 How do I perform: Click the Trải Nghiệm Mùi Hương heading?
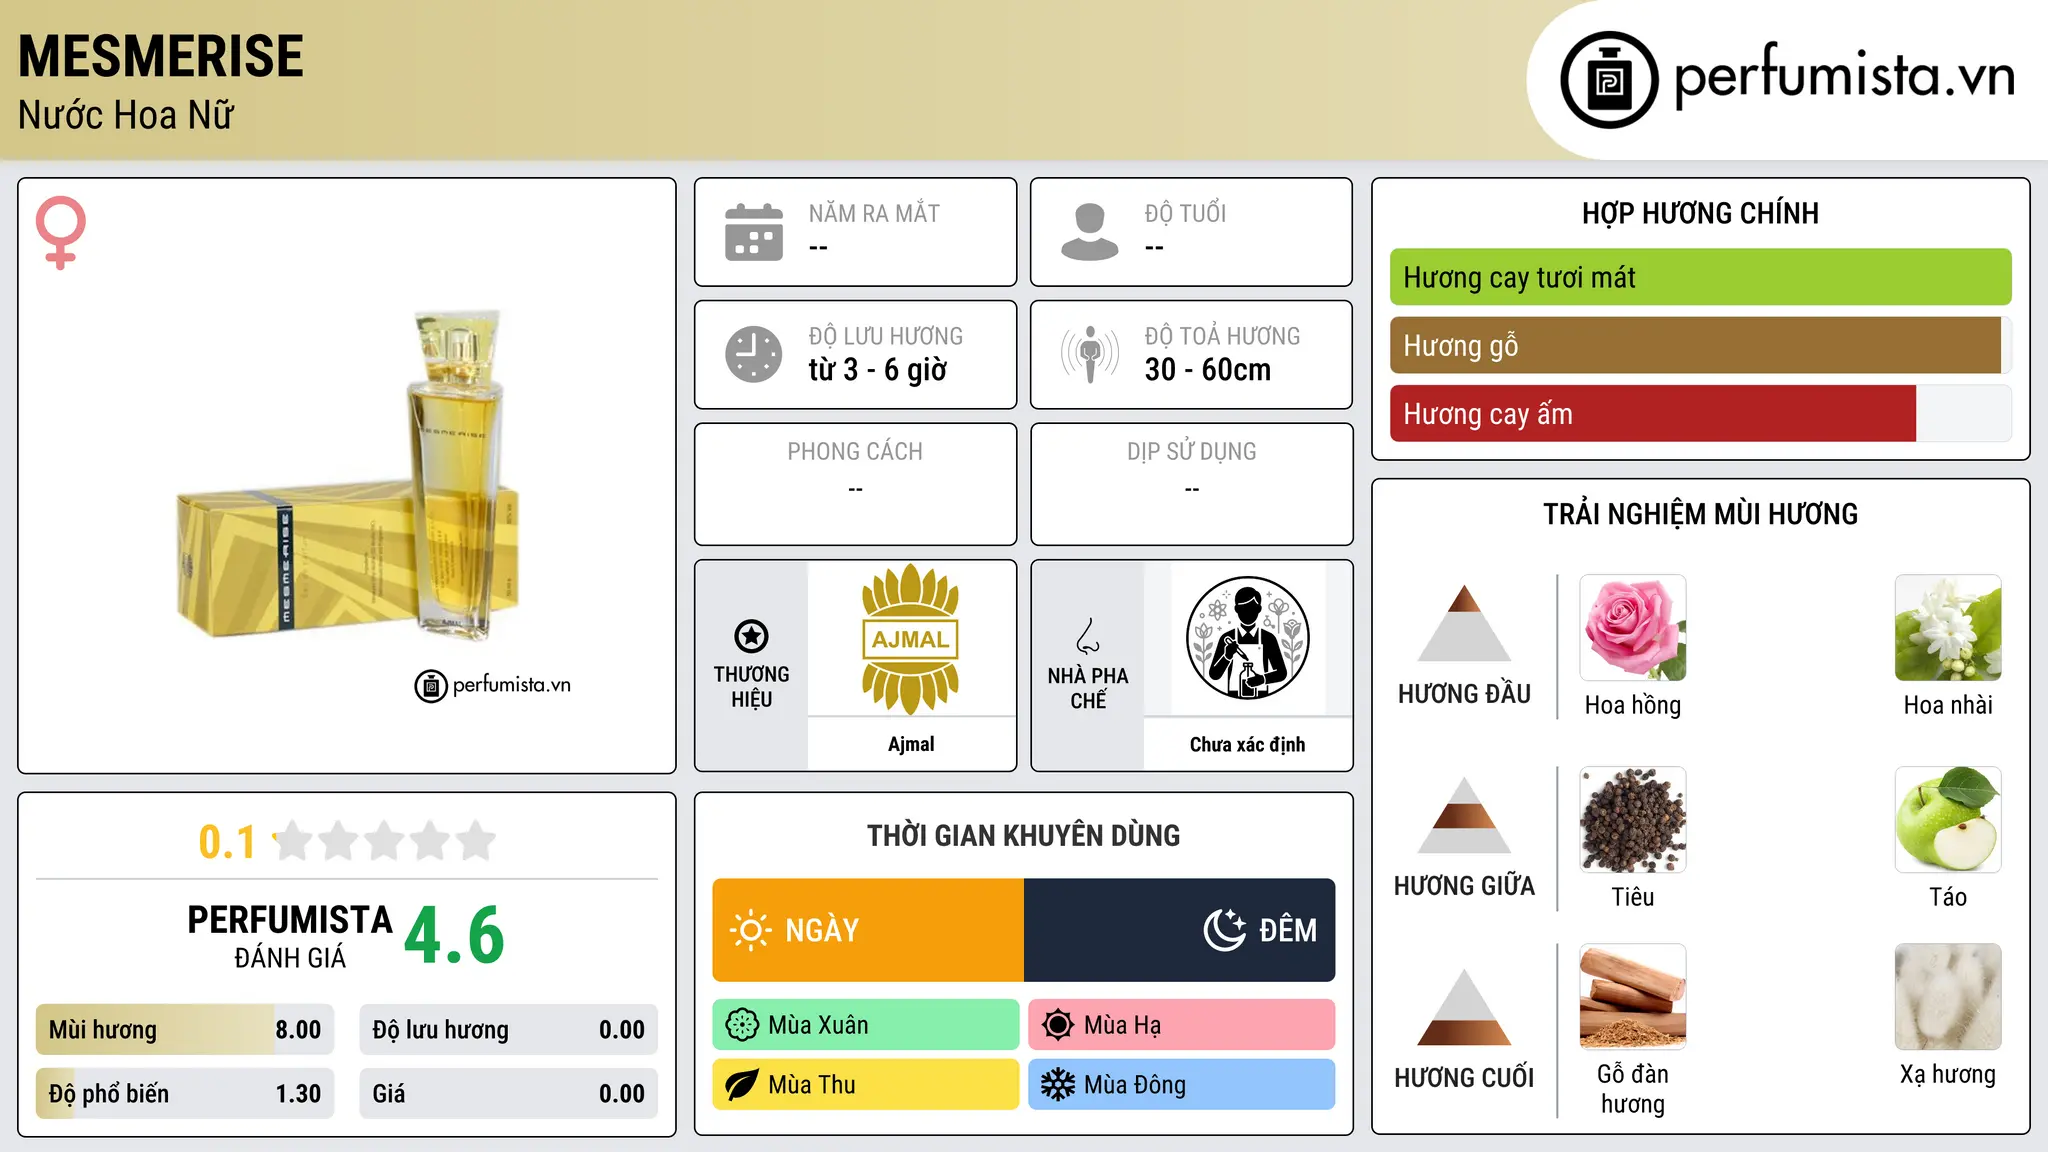pos(1700,514)
